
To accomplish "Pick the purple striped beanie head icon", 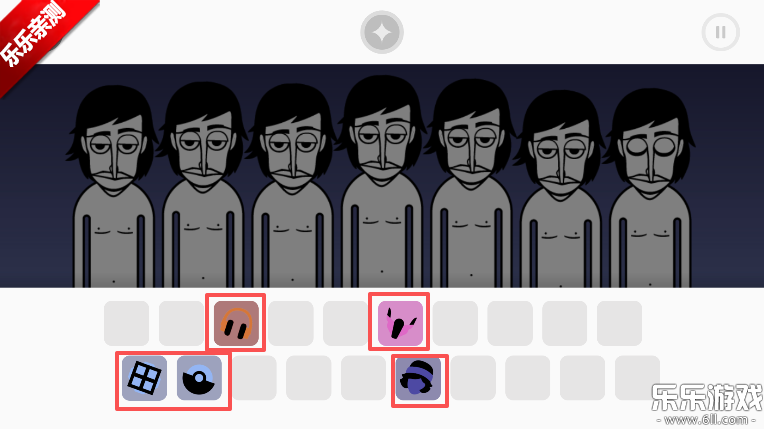I will [418, 378].
